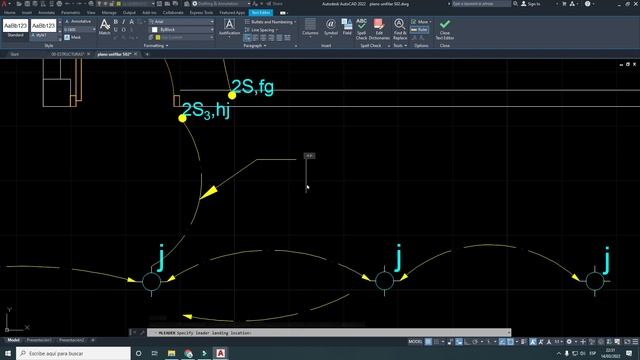Expand the Paragraph panel
This screenshot has width=640, height=360.
coord(255,46)
